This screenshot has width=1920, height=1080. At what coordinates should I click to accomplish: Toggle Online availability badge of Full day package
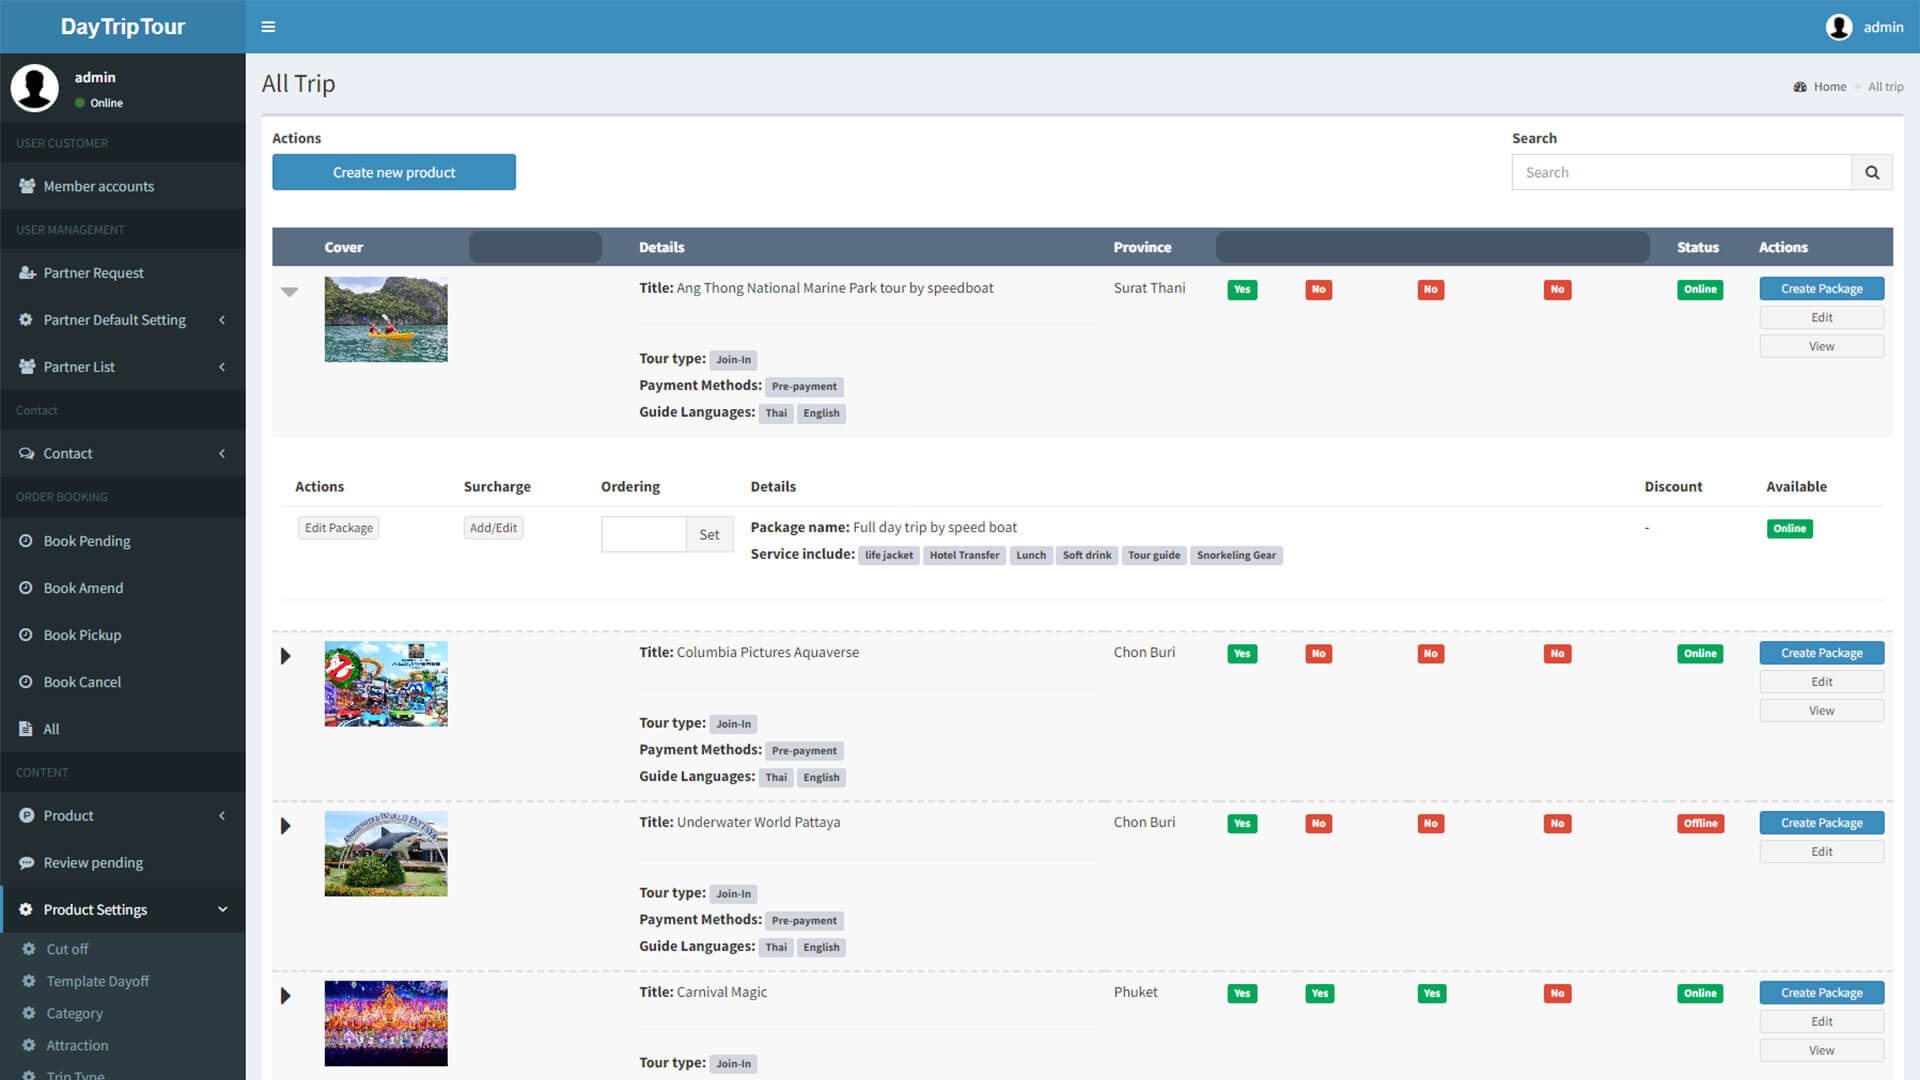pos(1788,528)
